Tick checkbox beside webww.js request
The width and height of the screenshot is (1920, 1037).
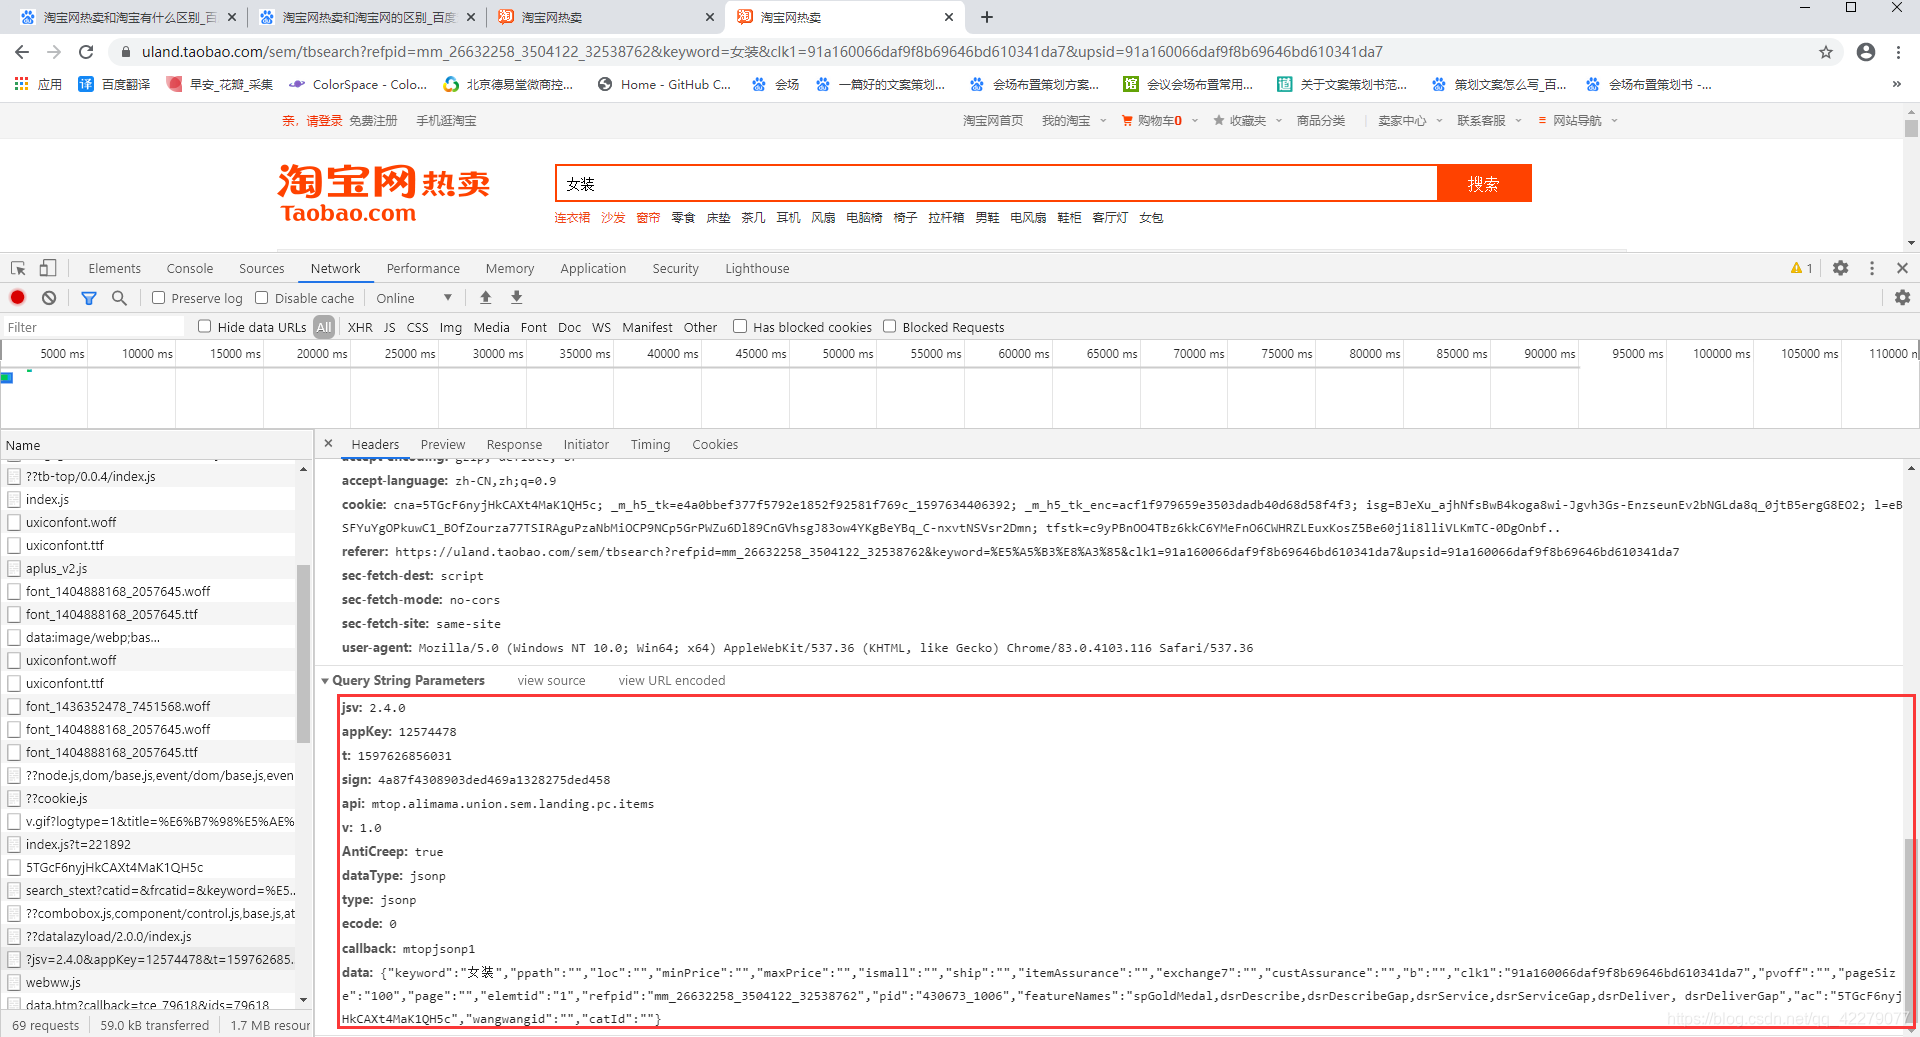click(x=14, y=982)
